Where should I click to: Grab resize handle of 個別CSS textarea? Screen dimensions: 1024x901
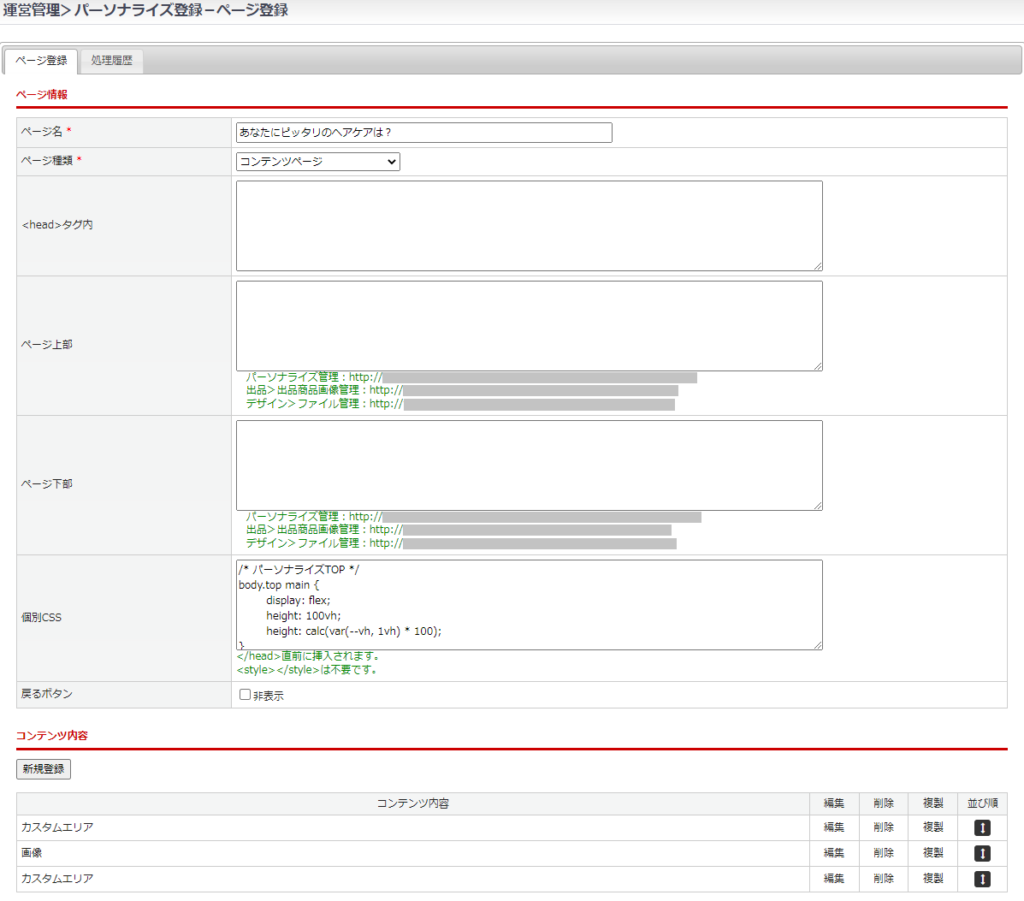pyautogui.click(x=818, y=645)
